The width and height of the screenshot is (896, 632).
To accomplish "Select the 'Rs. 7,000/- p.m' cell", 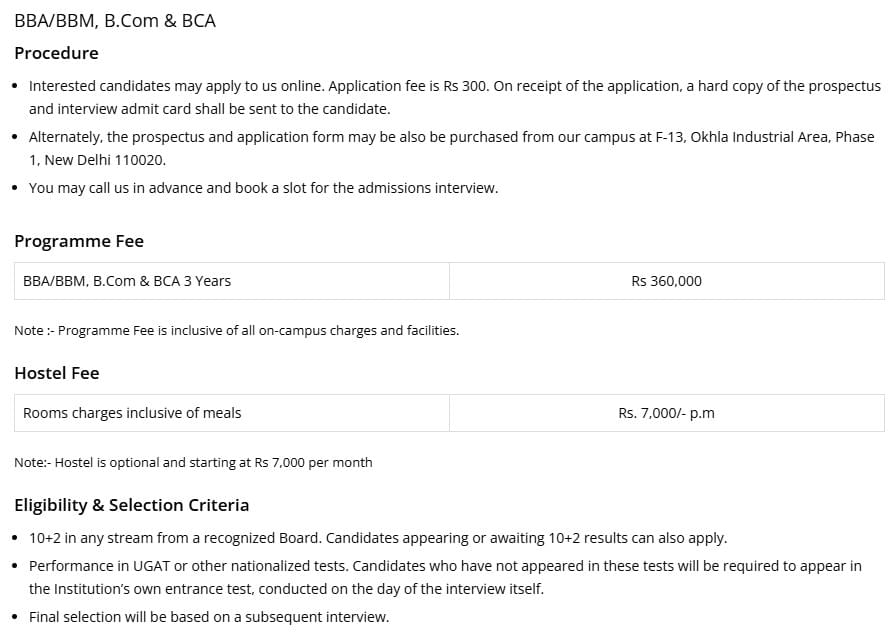I will pyautogui.click(x=666, y=413).
